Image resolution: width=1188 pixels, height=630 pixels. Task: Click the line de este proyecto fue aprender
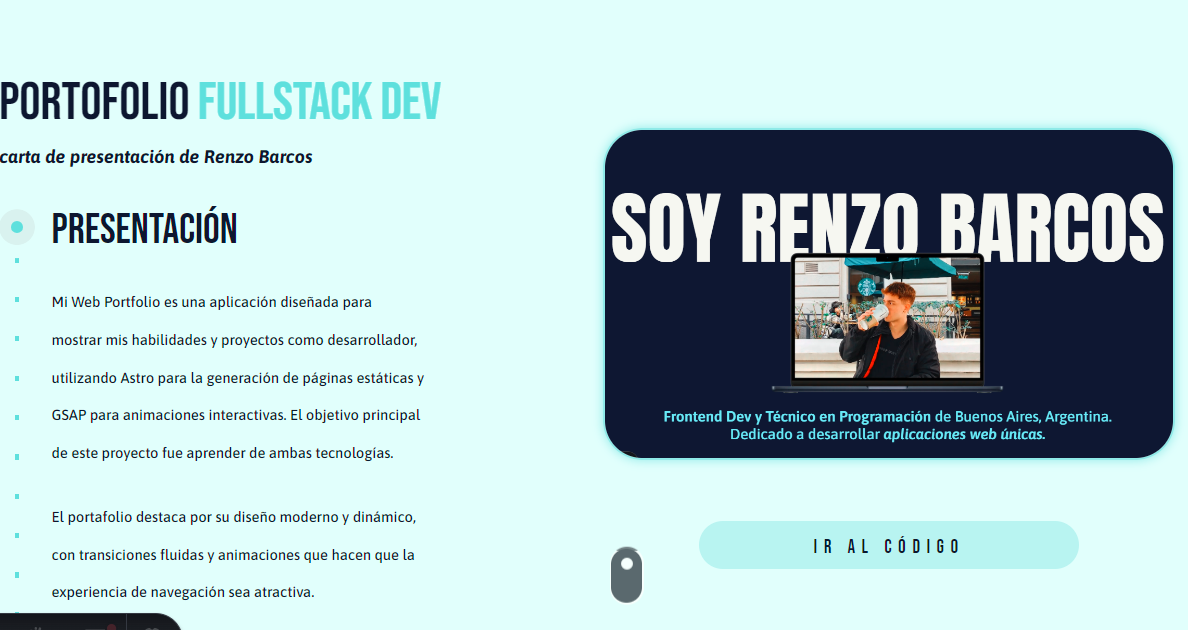[222, 453]
